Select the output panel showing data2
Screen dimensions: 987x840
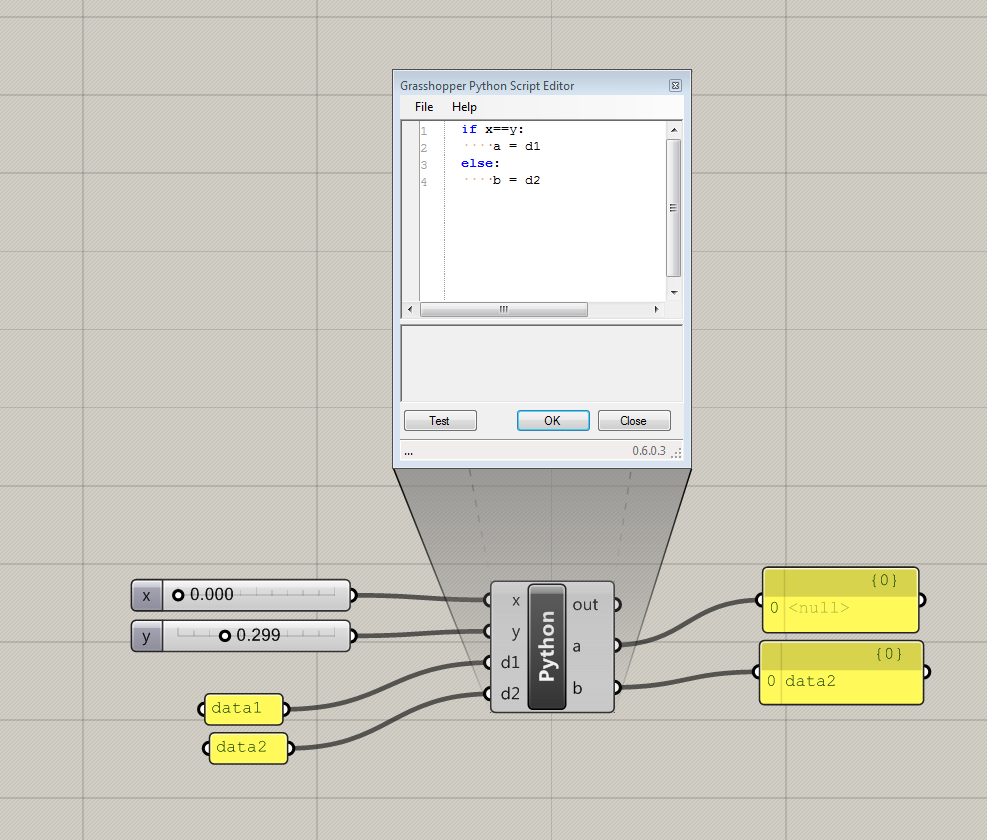pos(842,673)
